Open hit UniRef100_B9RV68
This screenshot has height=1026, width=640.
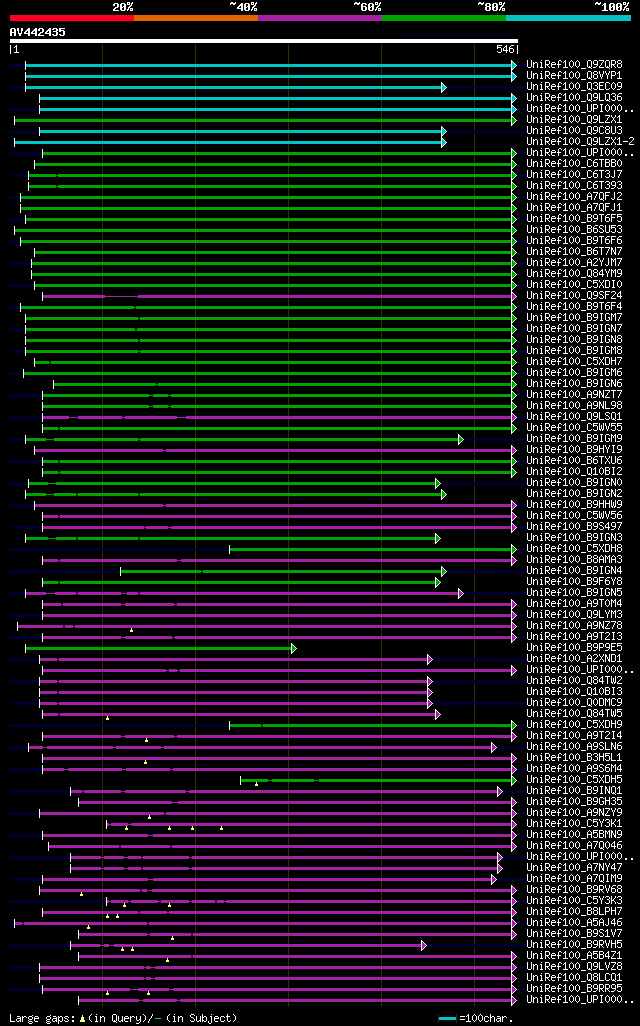point(575,890)
